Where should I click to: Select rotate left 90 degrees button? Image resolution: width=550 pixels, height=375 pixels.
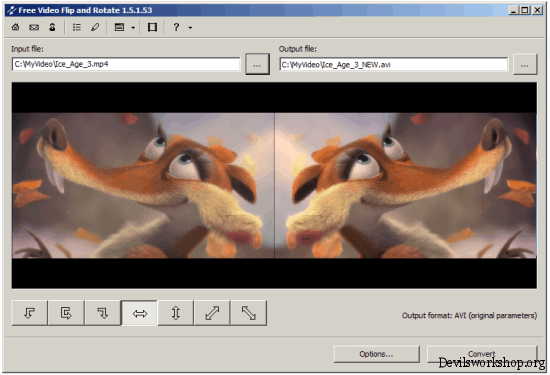pyautogui.click(x=29, y=313)
